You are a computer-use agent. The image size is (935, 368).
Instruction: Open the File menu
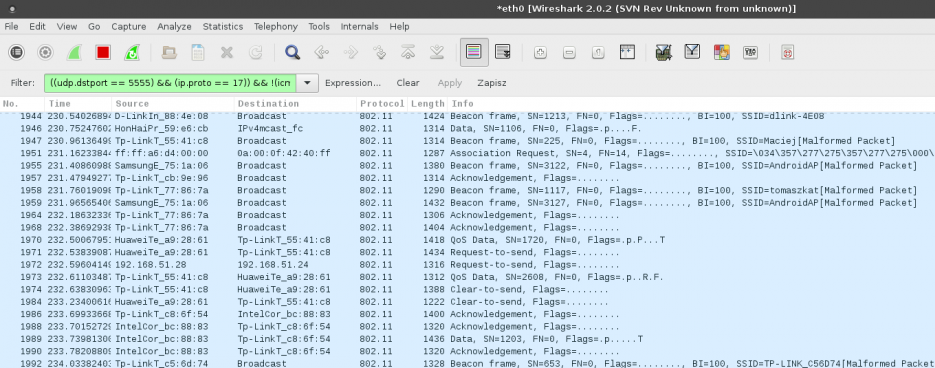[x=11, y=26]
